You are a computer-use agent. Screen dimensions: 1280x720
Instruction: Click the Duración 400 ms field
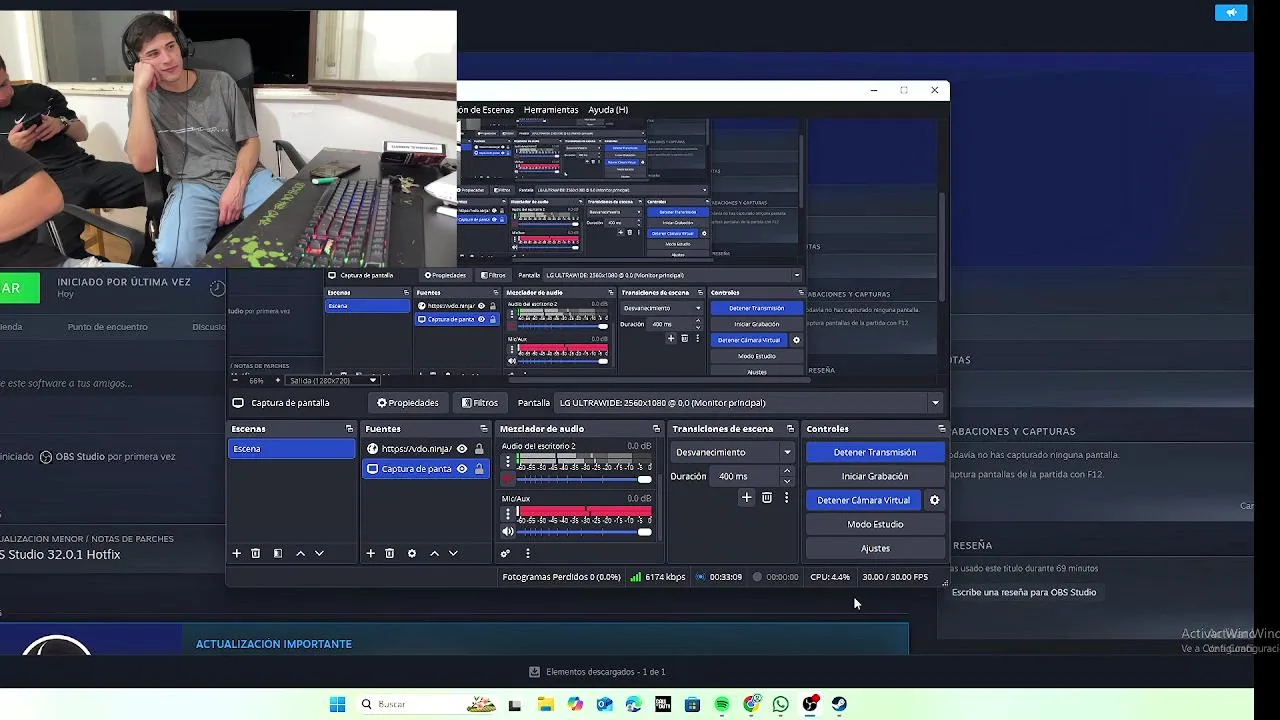coord(745,476)
